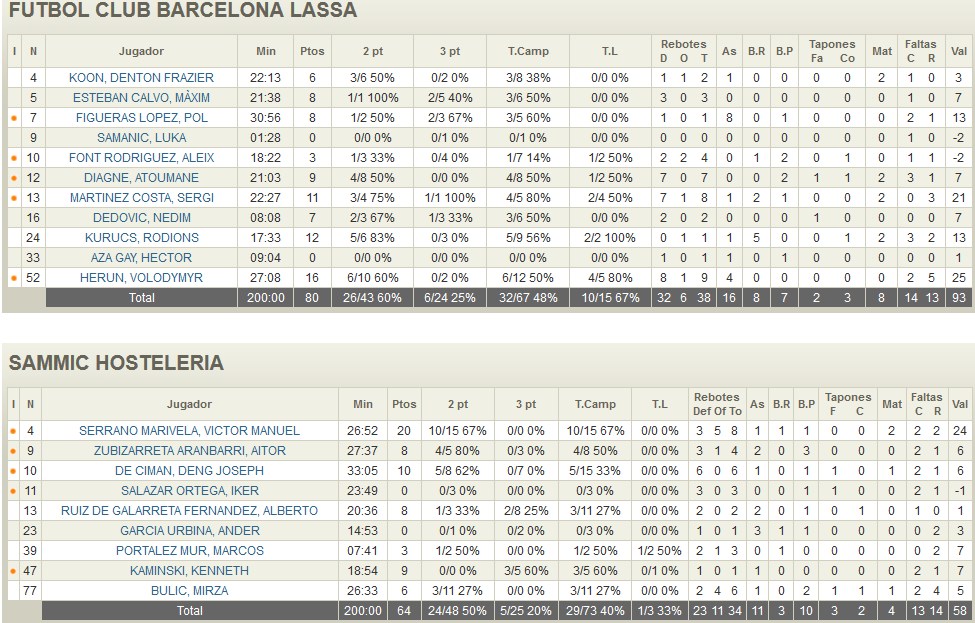The height and width of the screenshot is (623, 975).
Task: Click the orange starter dot beside Herun, Volodymyr
Action: tap(14, 278)
